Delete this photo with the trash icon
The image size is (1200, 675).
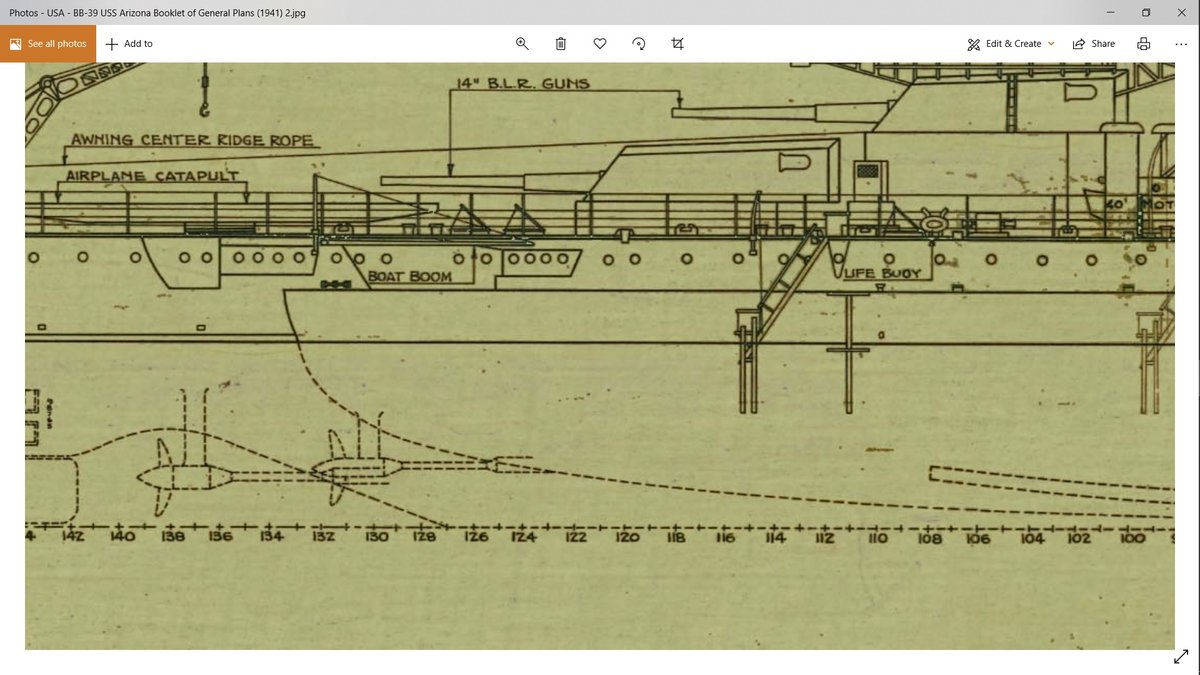point(561,44)
